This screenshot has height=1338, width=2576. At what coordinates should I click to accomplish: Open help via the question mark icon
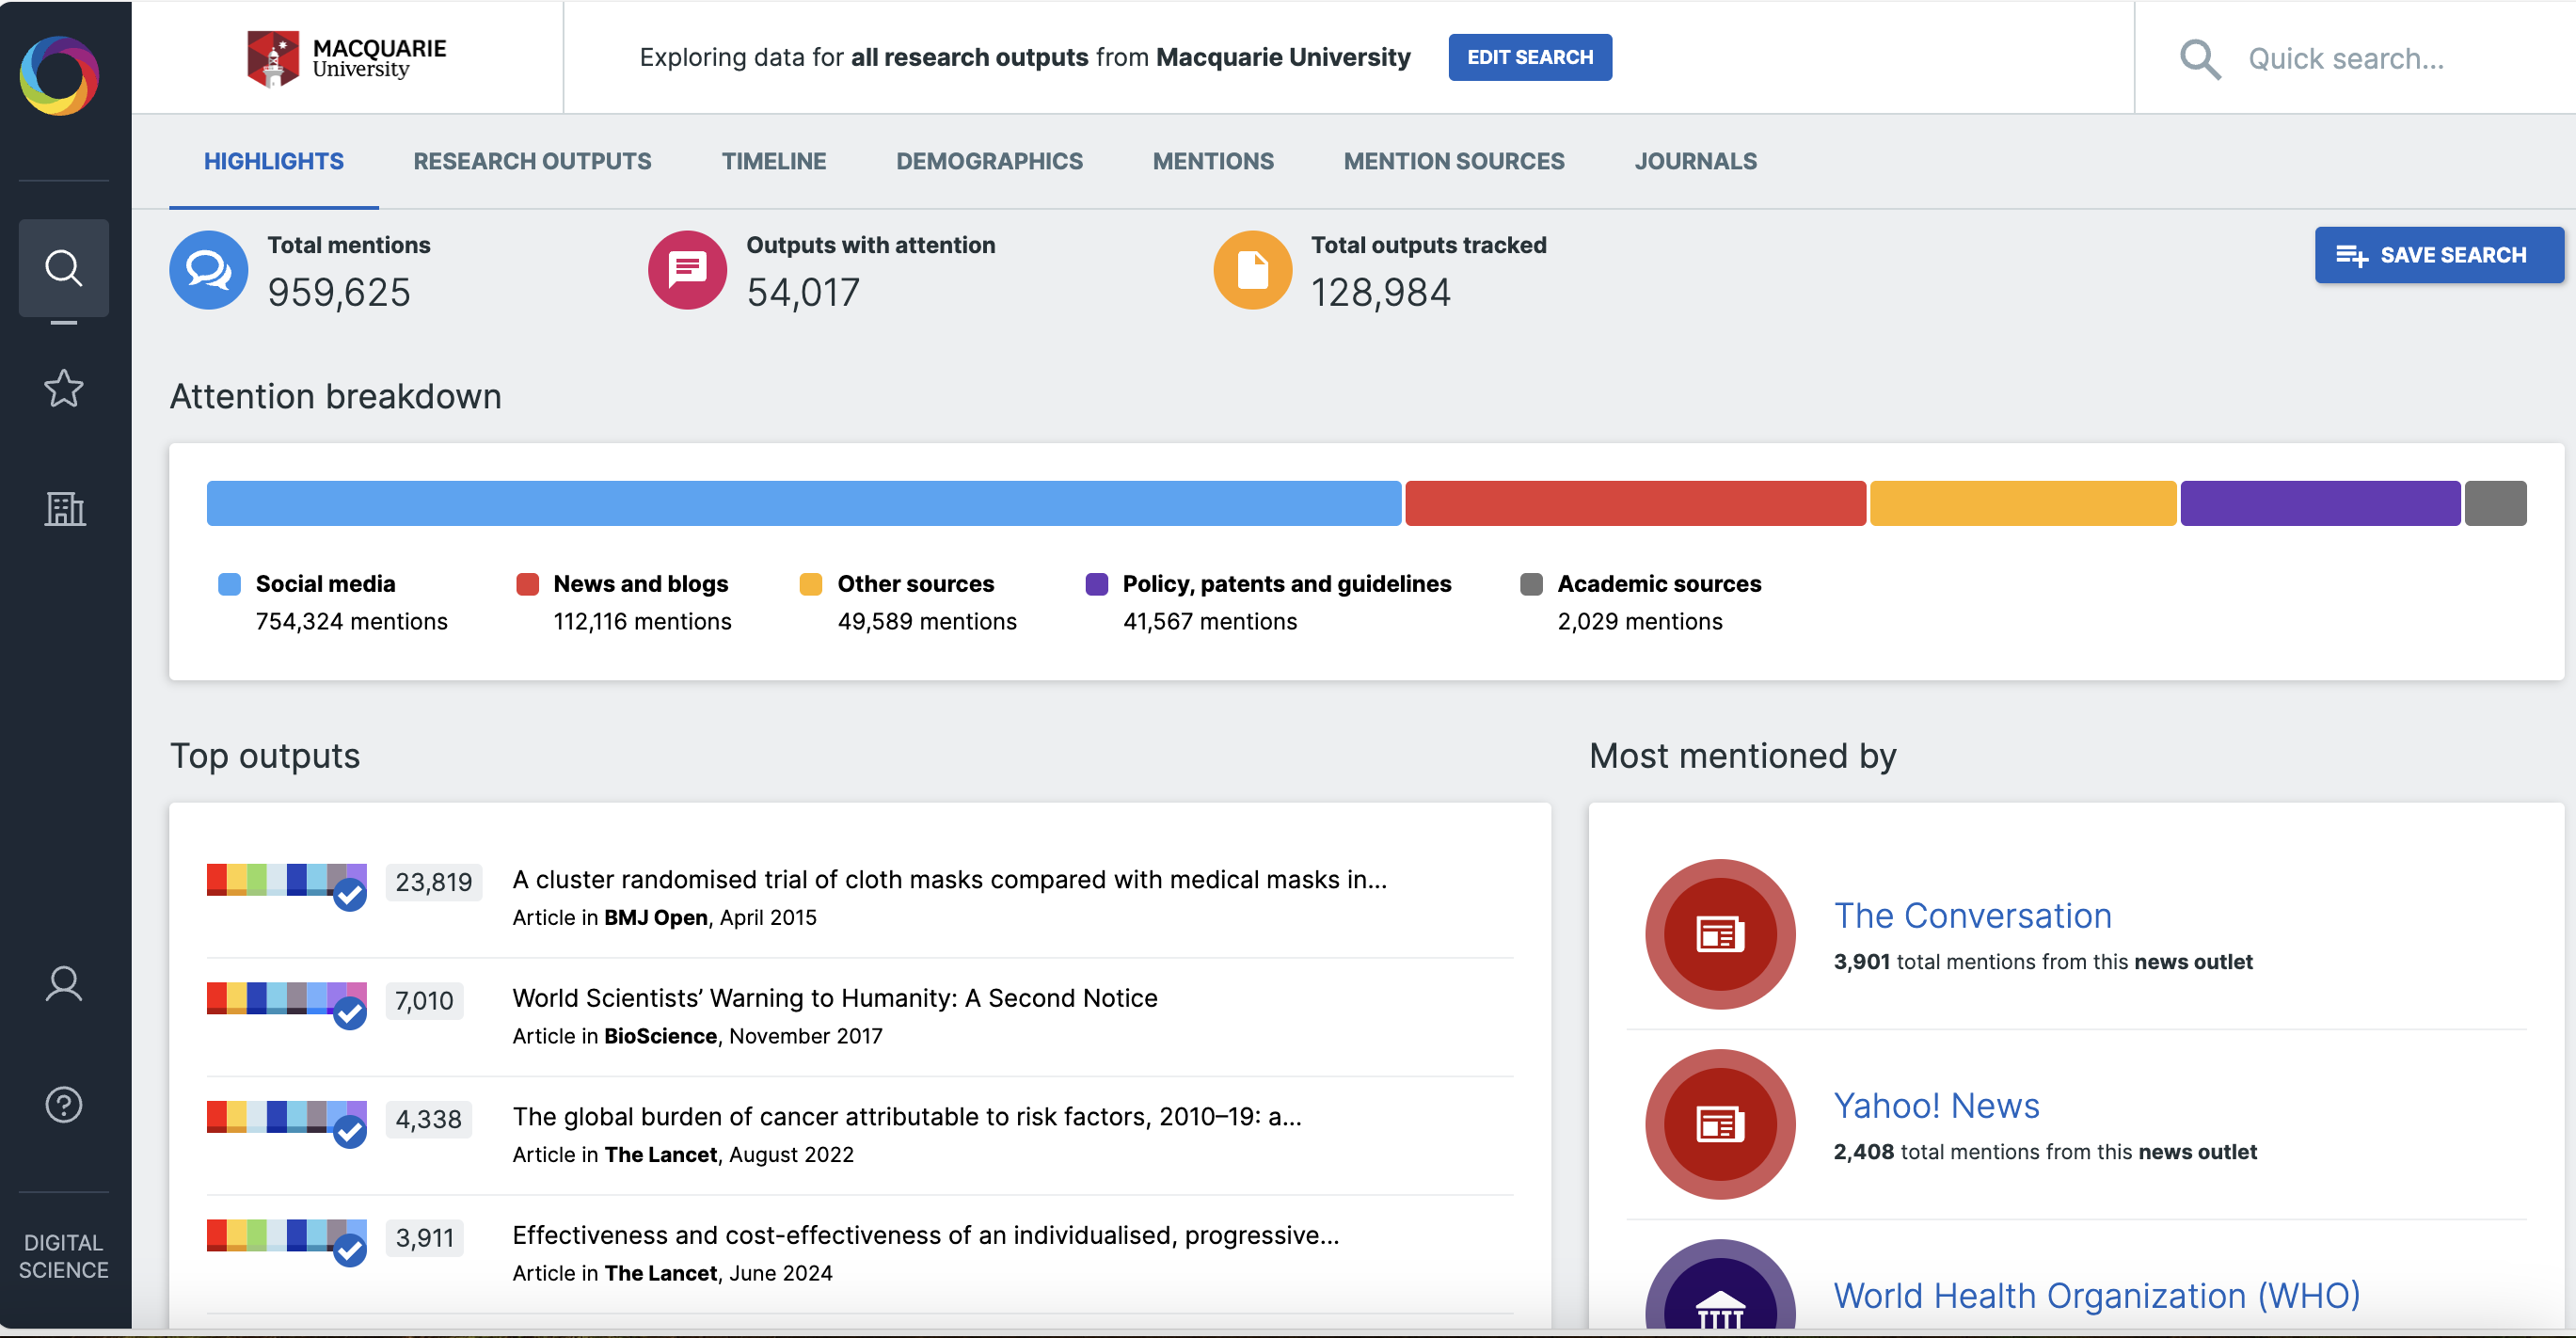[63, 1104]
